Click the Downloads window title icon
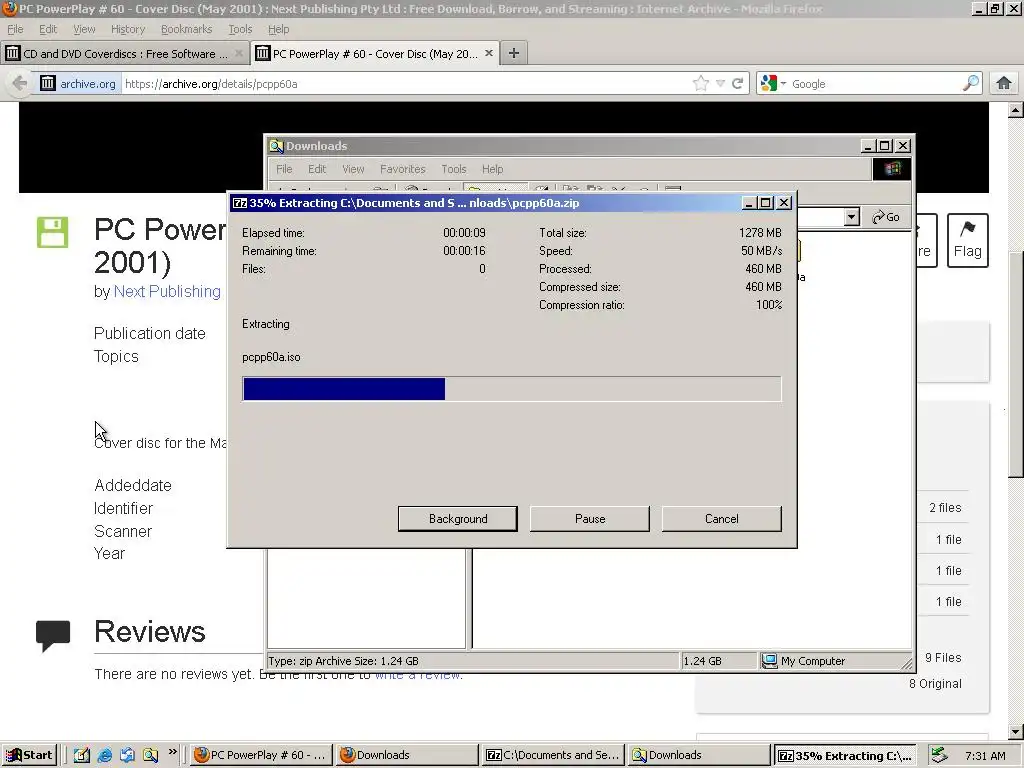The width and height of the screenshot is (1024, 768). coord(276,146)
